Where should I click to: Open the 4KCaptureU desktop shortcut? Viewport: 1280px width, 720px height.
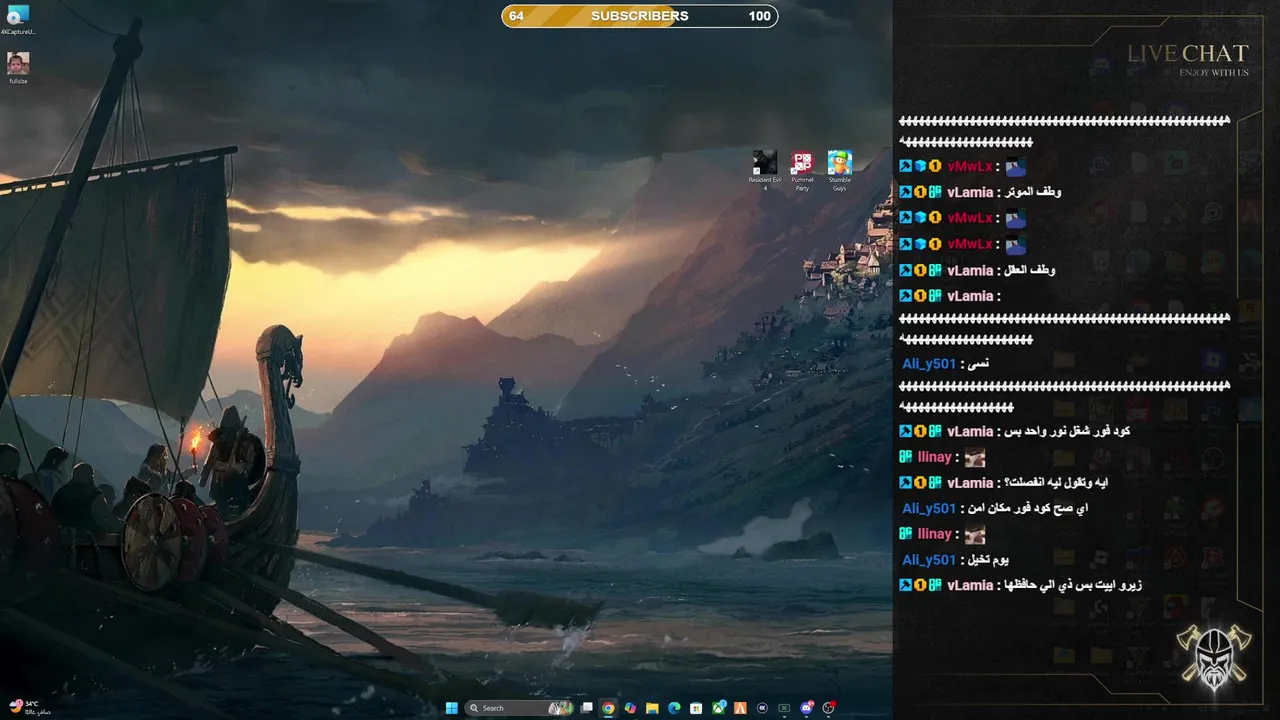click(18, 20)
